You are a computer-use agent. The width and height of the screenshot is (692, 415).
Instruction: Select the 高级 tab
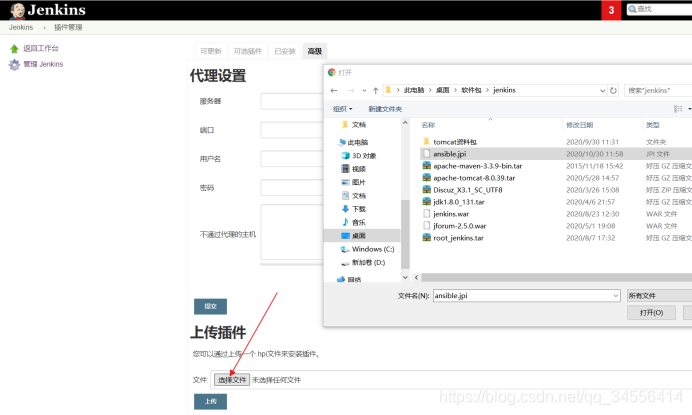click(315, 51)
